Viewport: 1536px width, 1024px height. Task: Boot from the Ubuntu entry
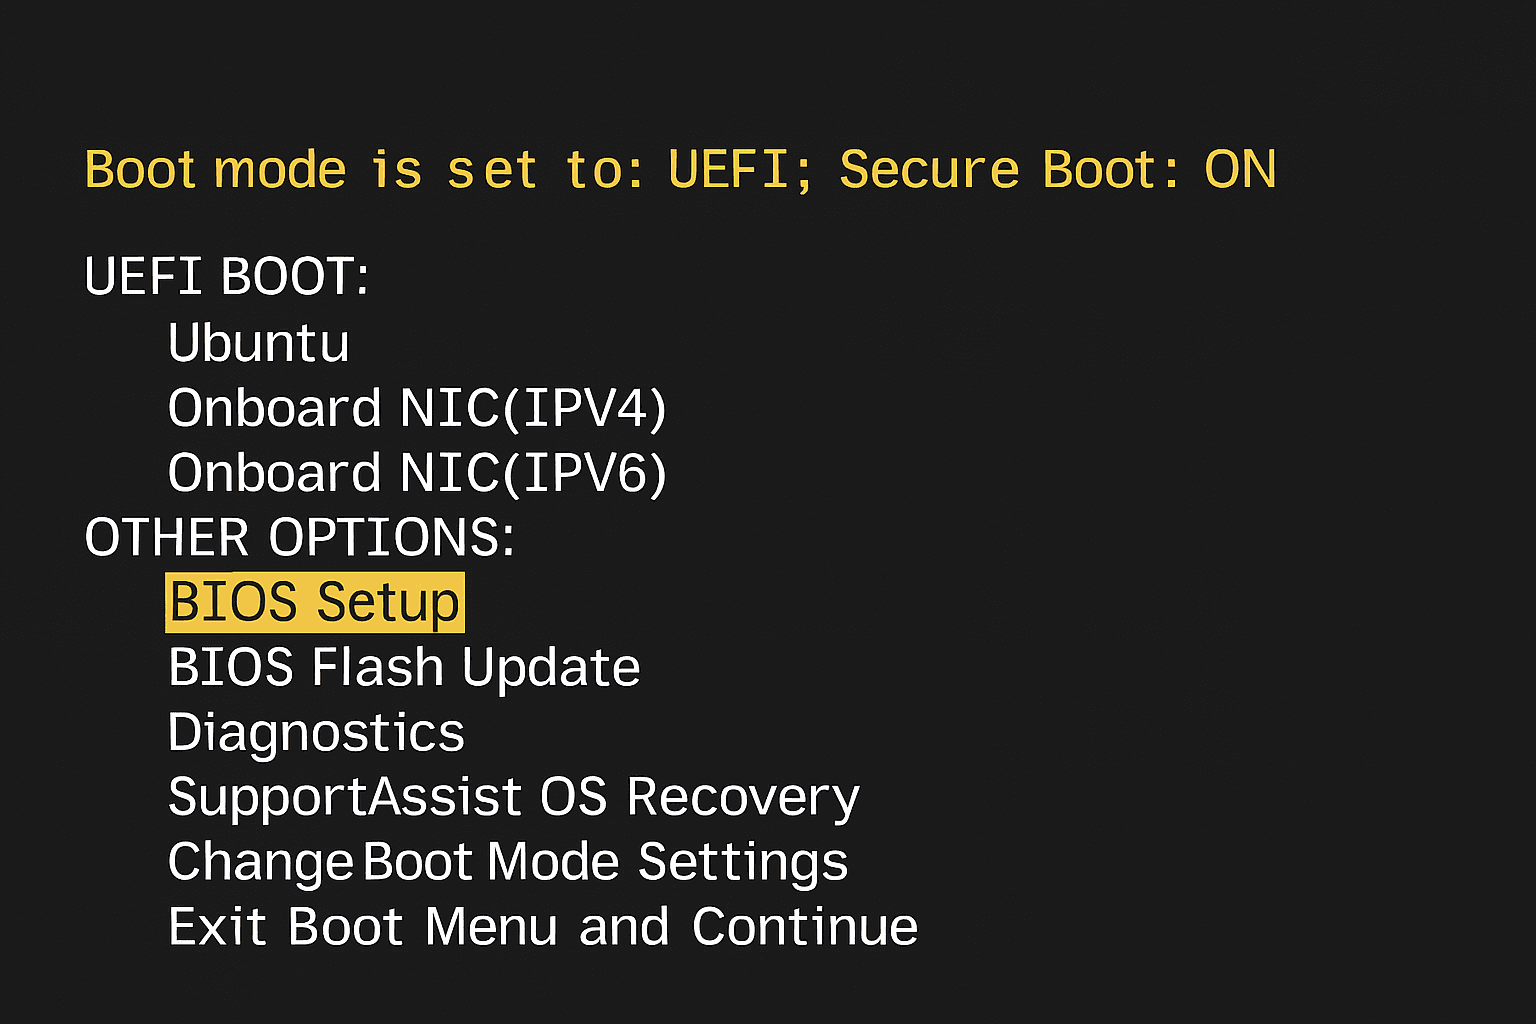[x=259, y=343]
